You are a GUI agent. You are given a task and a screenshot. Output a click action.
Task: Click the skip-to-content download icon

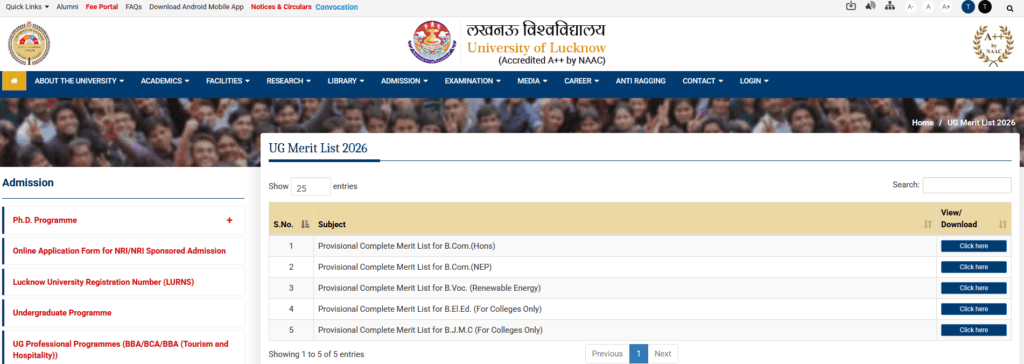pyautogui.click(x=850, y=7)
